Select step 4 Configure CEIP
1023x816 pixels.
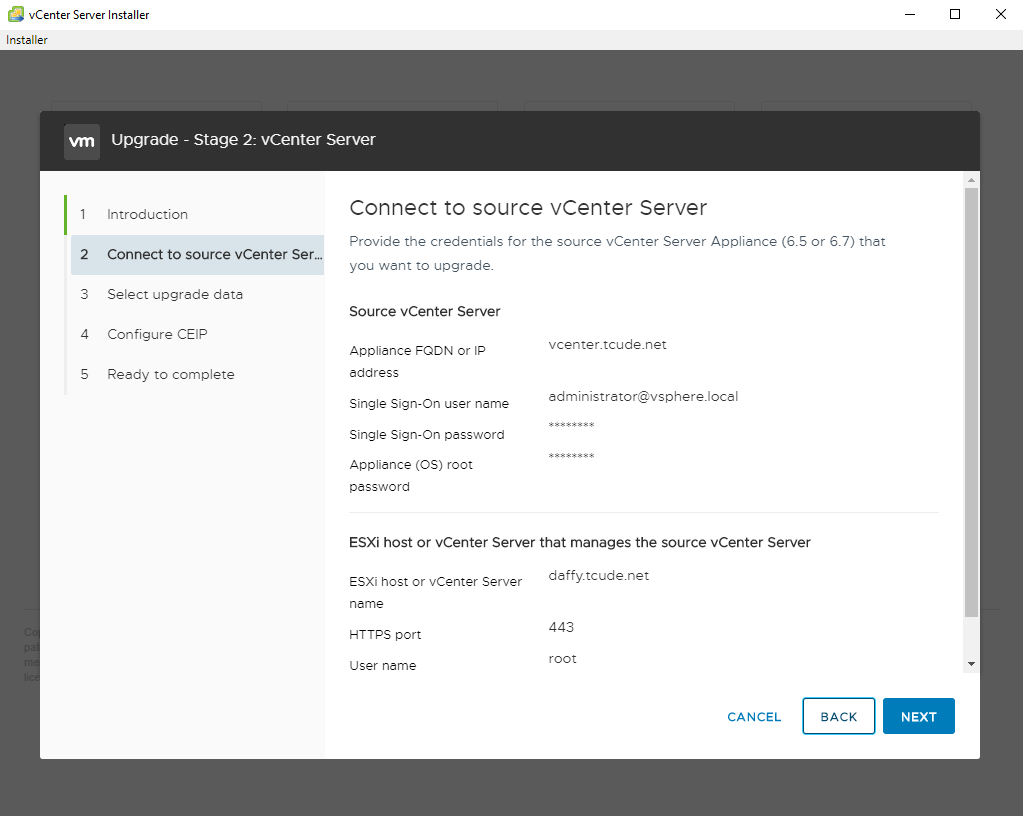tap(157, 334)
